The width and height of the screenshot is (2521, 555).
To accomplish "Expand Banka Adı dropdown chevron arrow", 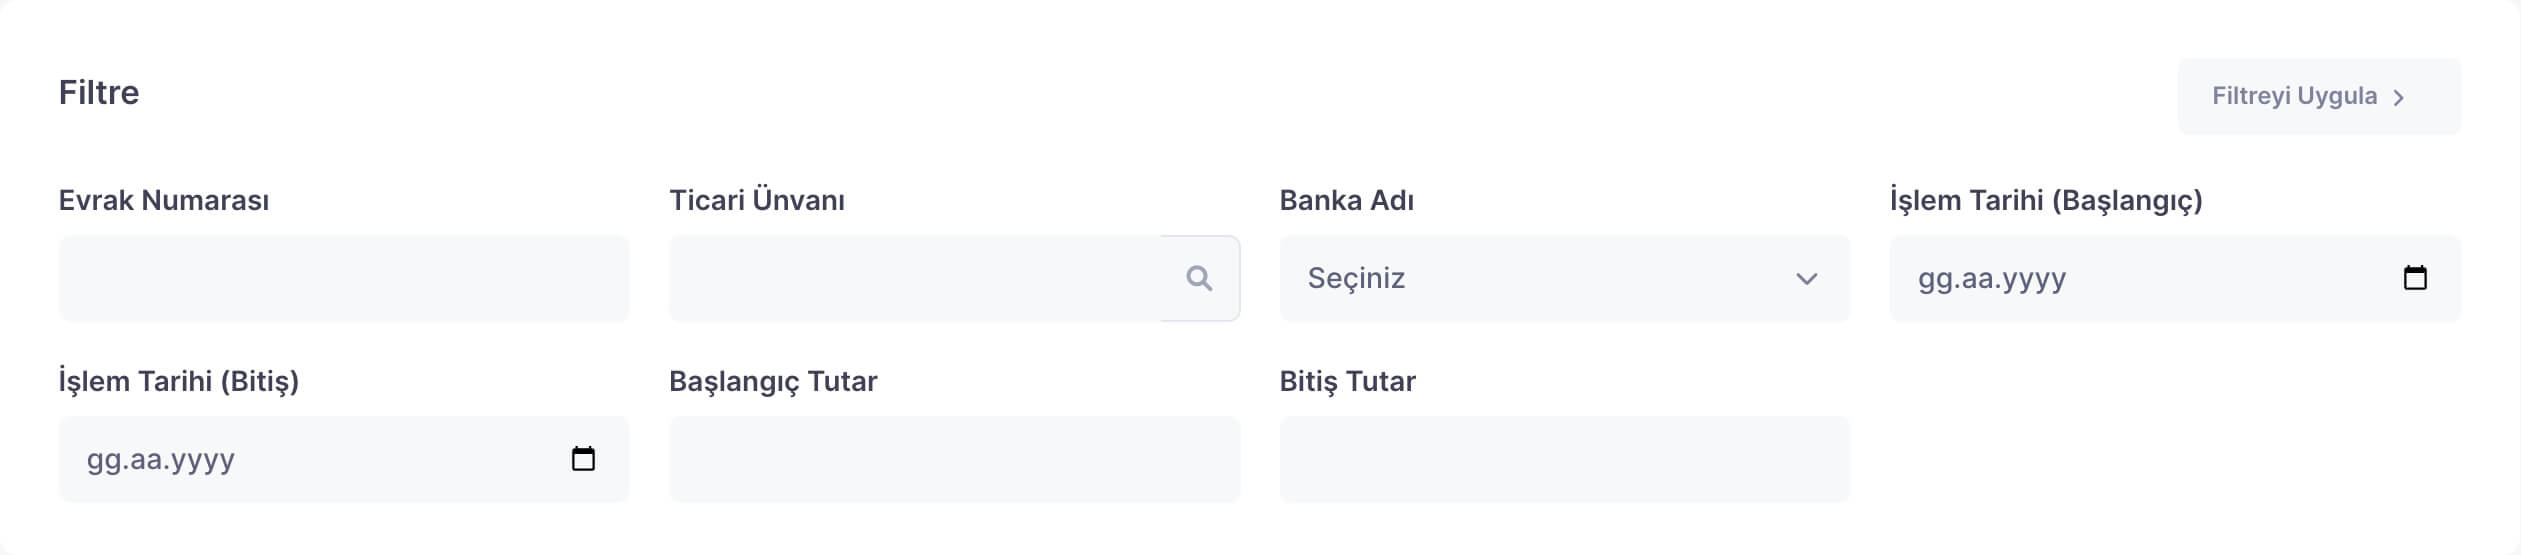I will [x=1806, y=278].
